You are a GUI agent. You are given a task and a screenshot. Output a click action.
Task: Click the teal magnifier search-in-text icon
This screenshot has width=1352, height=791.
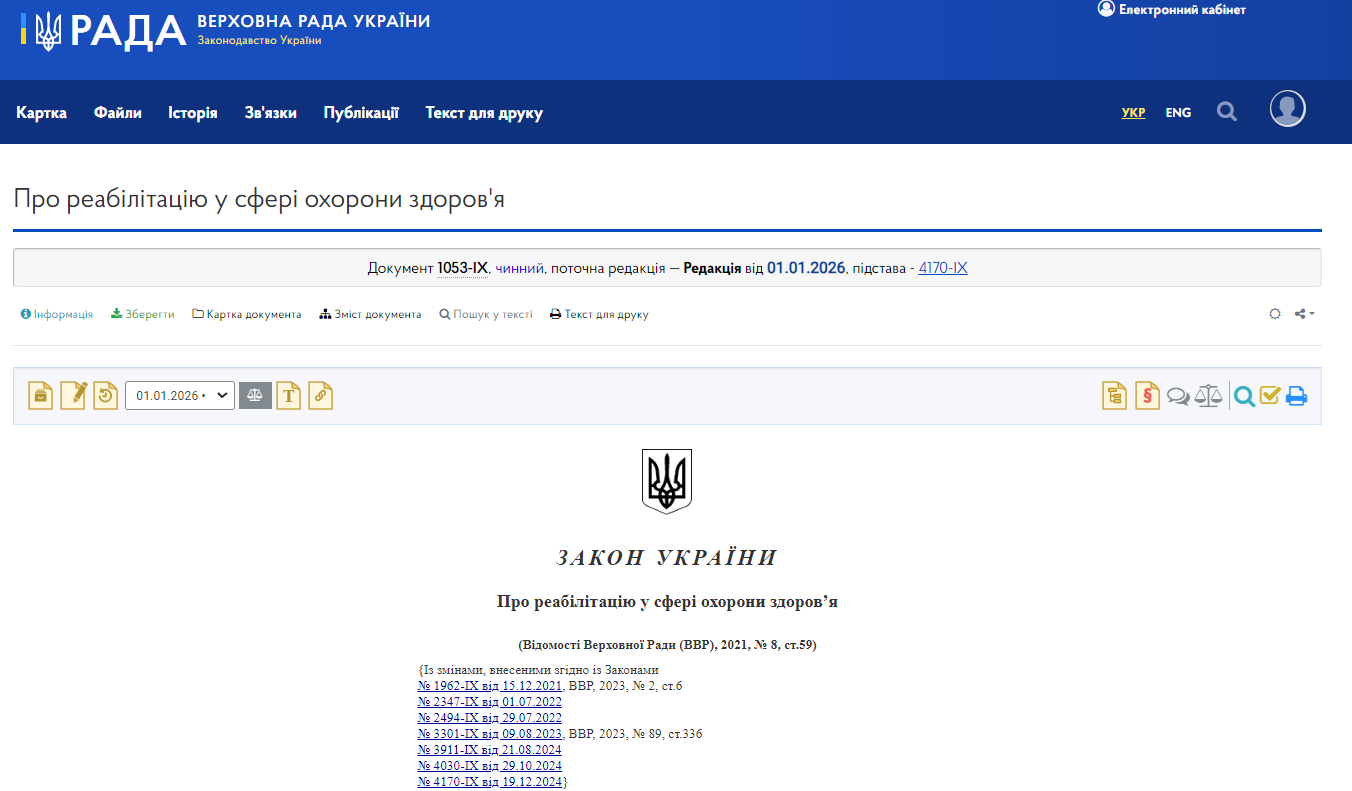1244,397
